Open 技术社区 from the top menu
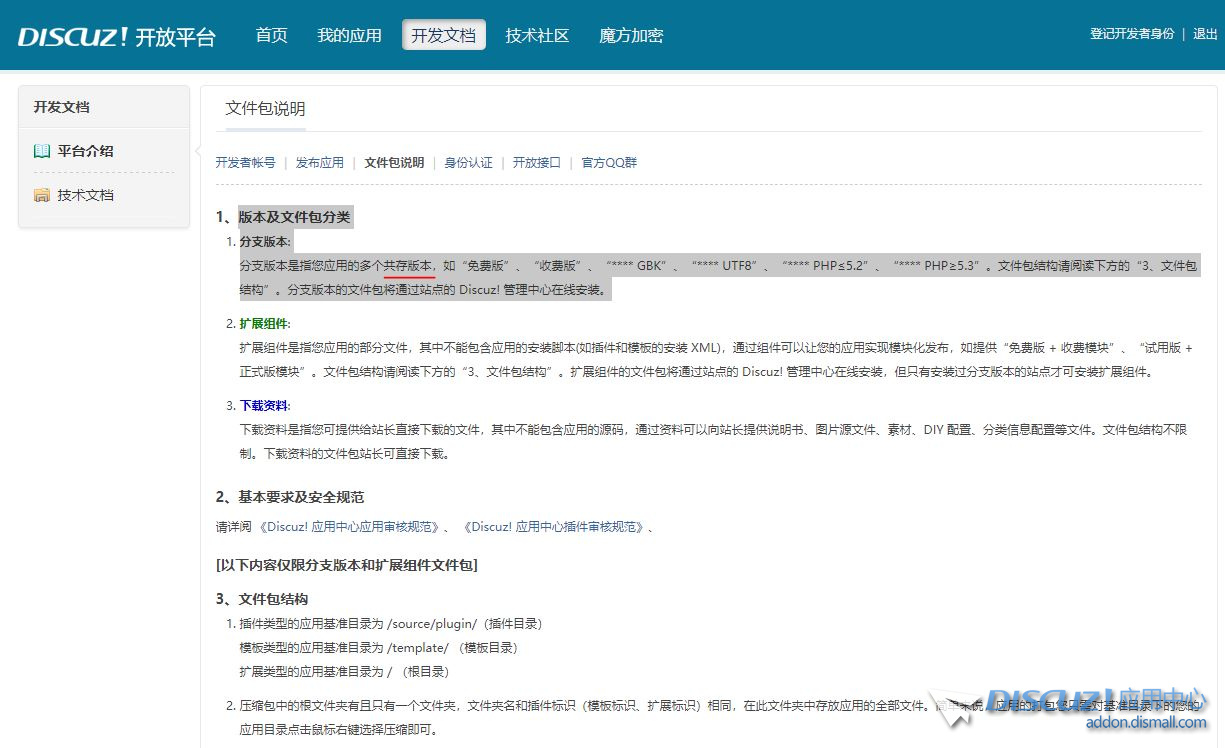The height and width of the screenshot is (748, 1225). (x=537, y=35)
